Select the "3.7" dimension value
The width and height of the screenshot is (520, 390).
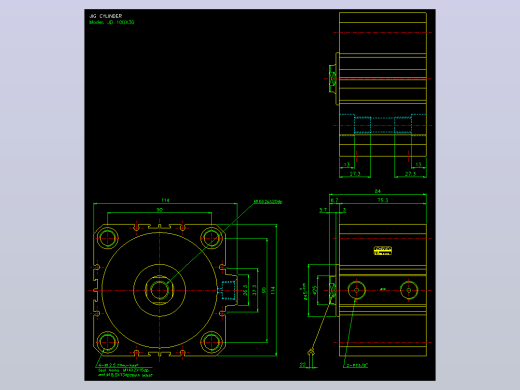point(323,210)
